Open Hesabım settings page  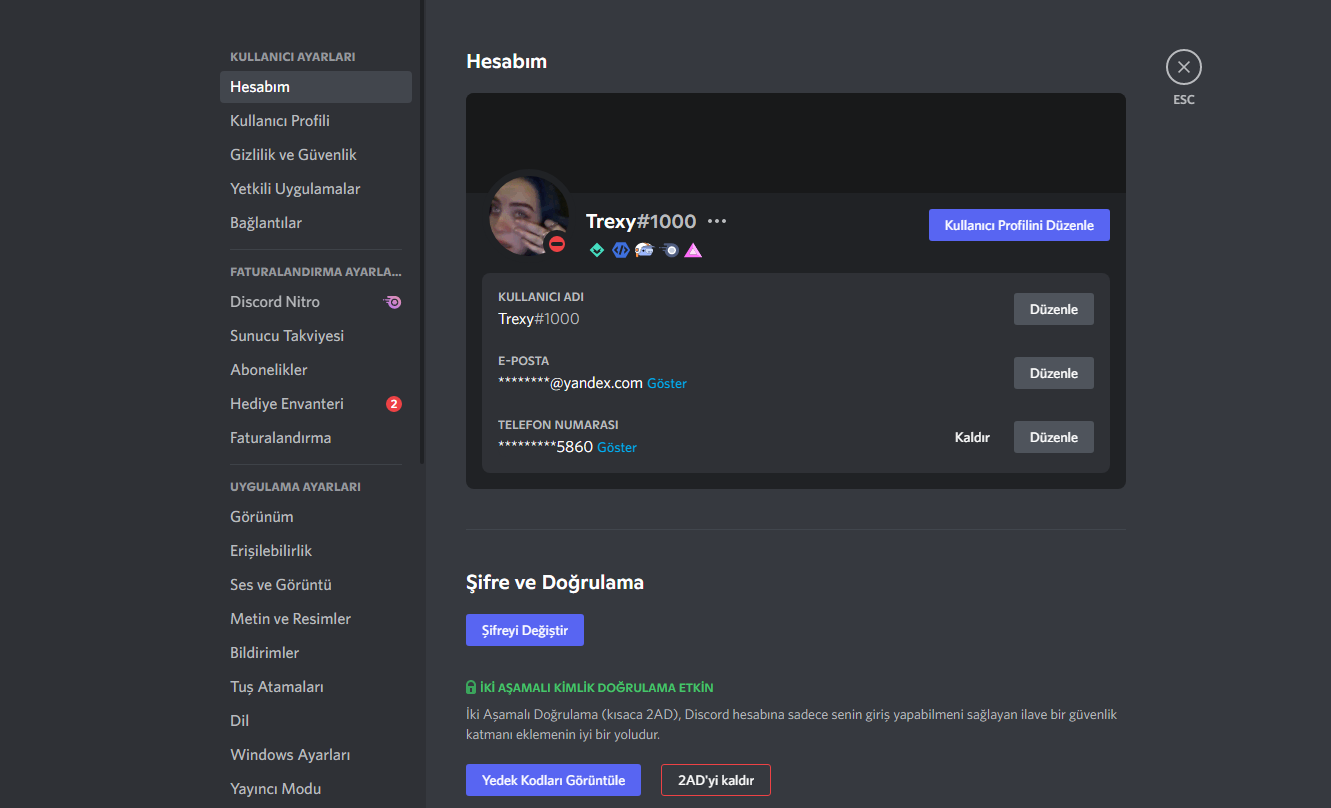coord(316,87)
